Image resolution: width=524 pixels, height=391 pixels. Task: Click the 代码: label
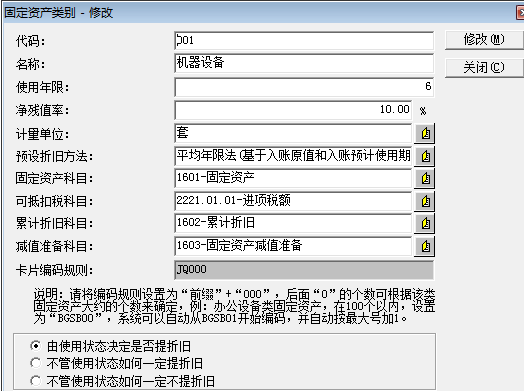tap(30, 41)
